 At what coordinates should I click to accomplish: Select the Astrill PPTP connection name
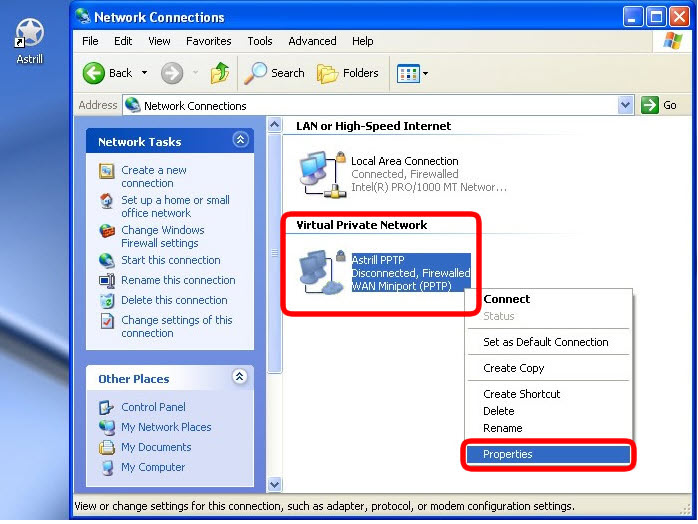[378, 260]
